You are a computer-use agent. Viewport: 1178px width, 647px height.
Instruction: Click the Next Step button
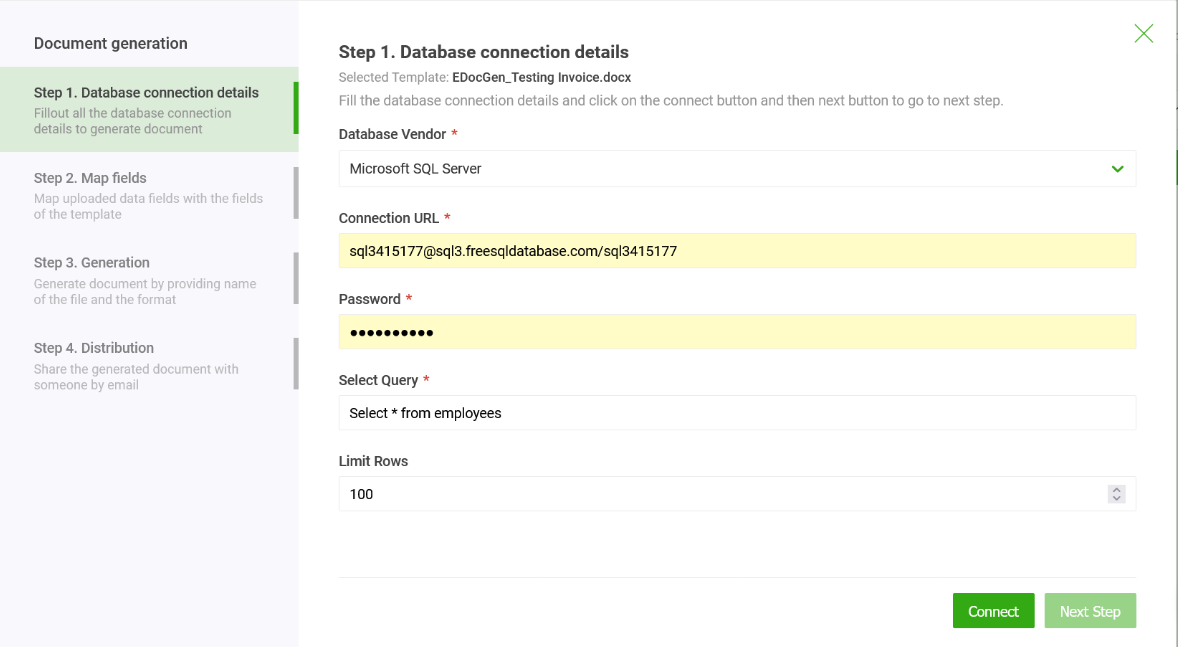pos(1090,610)
